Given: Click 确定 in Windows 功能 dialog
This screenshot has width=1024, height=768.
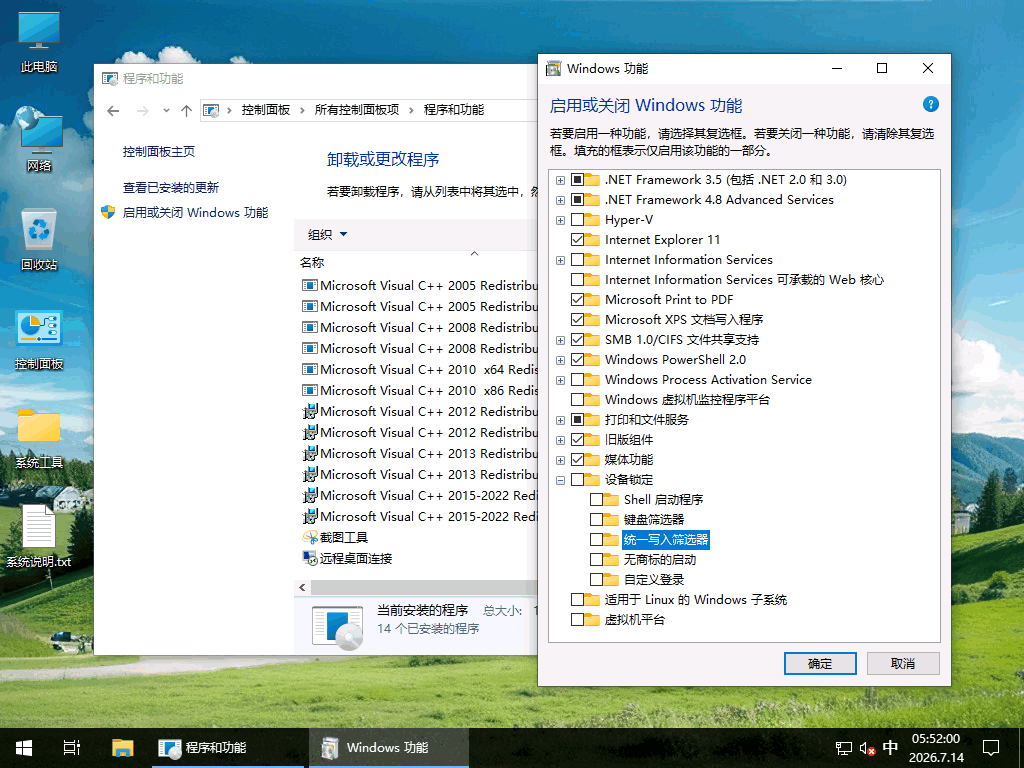Looking at the screenshot, I should coord(820,664).
